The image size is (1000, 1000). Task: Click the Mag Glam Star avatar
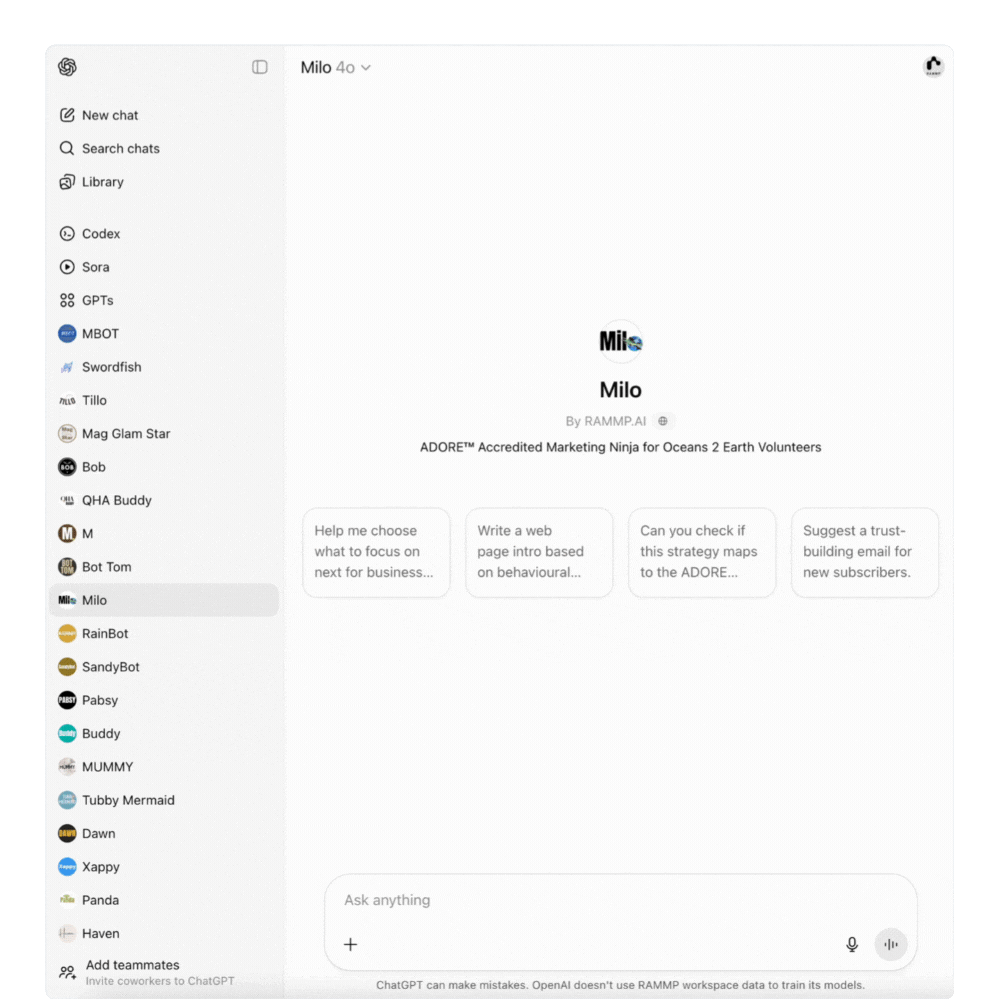pos(67,434)
